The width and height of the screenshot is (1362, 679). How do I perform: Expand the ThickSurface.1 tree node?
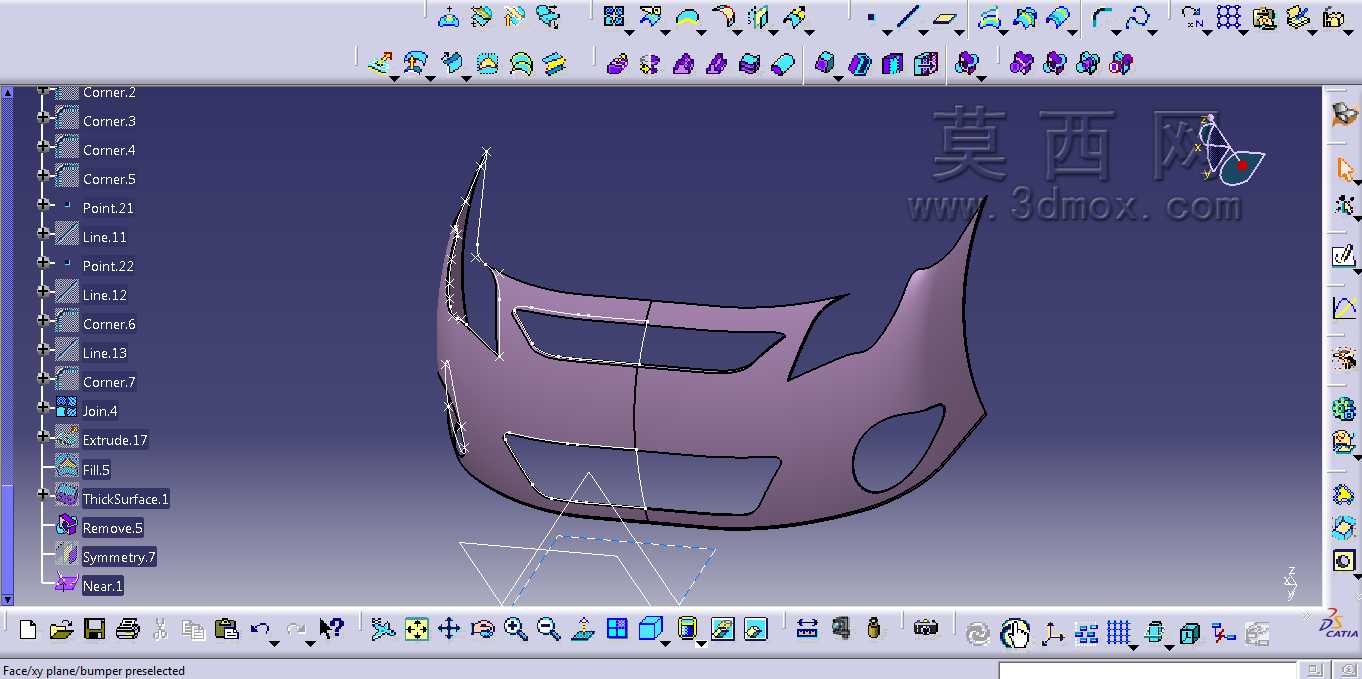[x=43, y=494]
